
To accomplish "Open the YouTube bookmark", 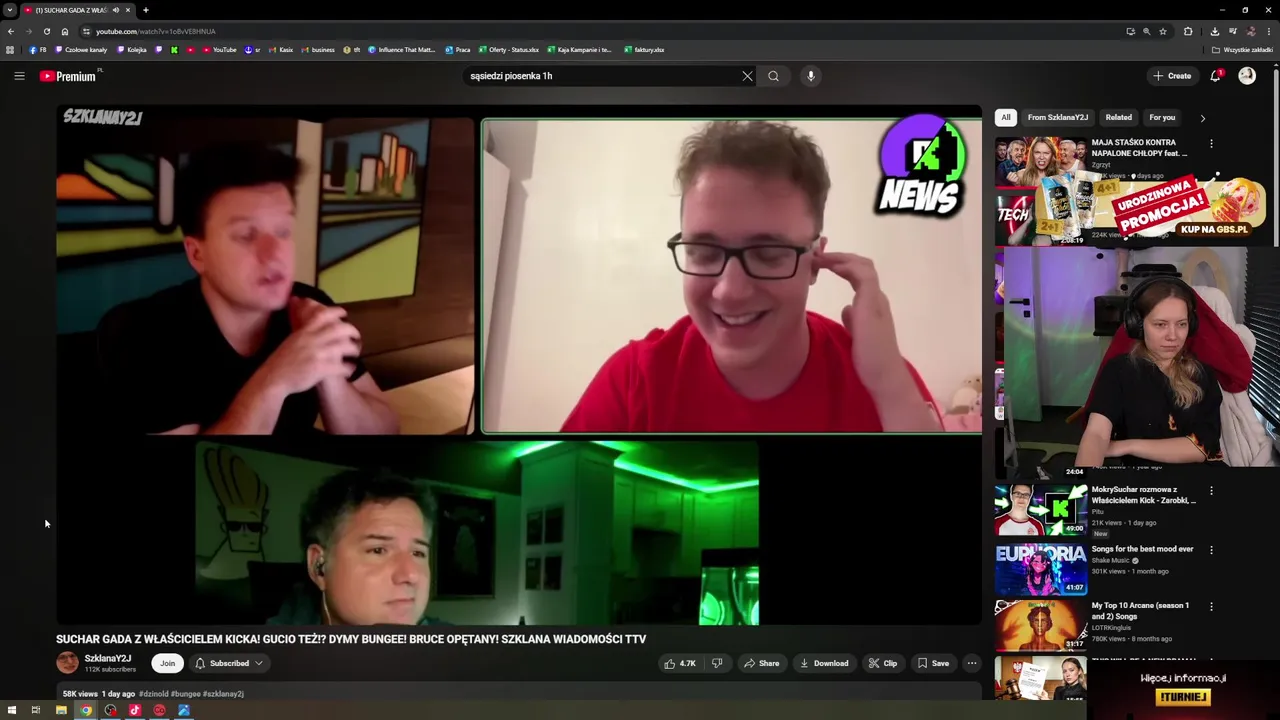I will tap(219, 49).
